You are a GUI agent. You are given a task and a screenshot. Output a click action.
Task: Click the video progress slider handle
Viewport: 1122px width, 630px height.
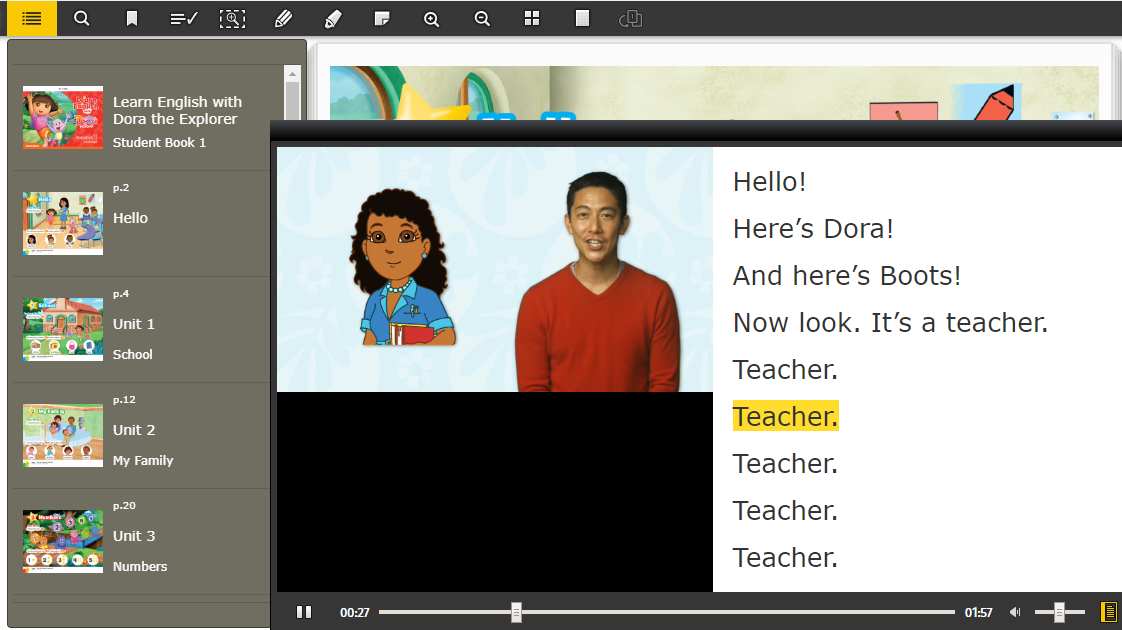pyautogui.click(x=516, y=612)
